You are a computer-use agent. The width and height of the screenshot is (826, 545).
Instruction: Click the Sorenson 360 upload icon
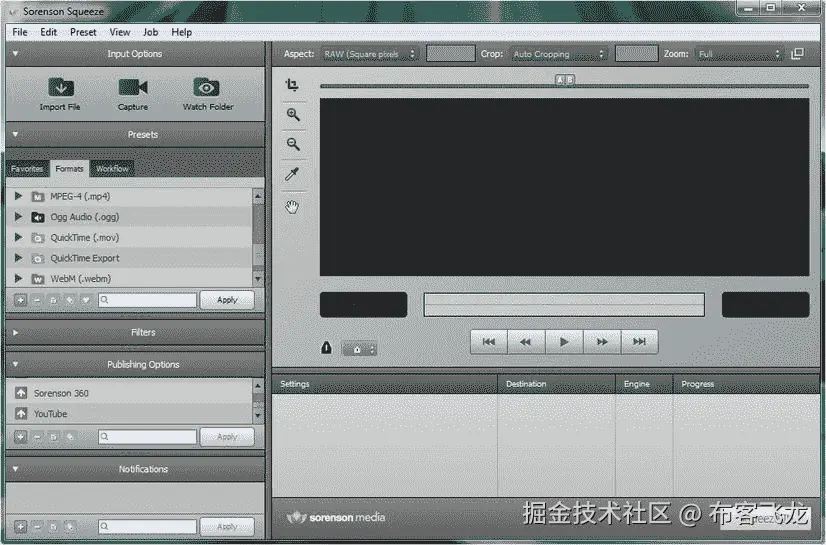(x=21, y=393)
